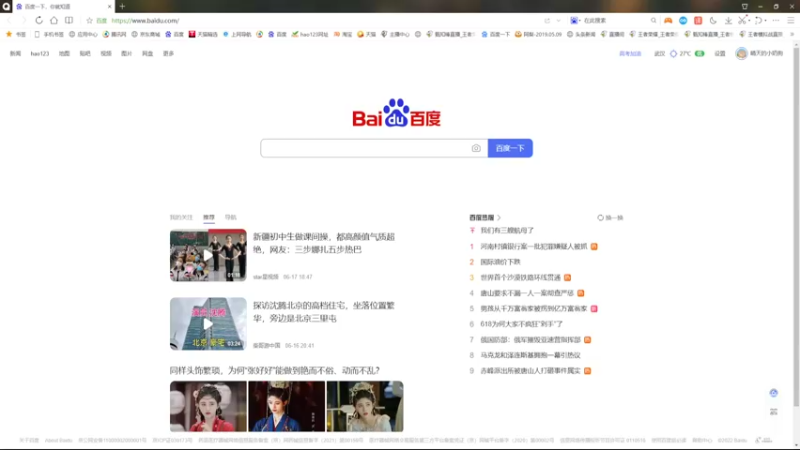The height and width of the screenshot is (450, 800).
Task: Open the hamburger main menu
Action: pyautogui.click(x=791, y=20)
